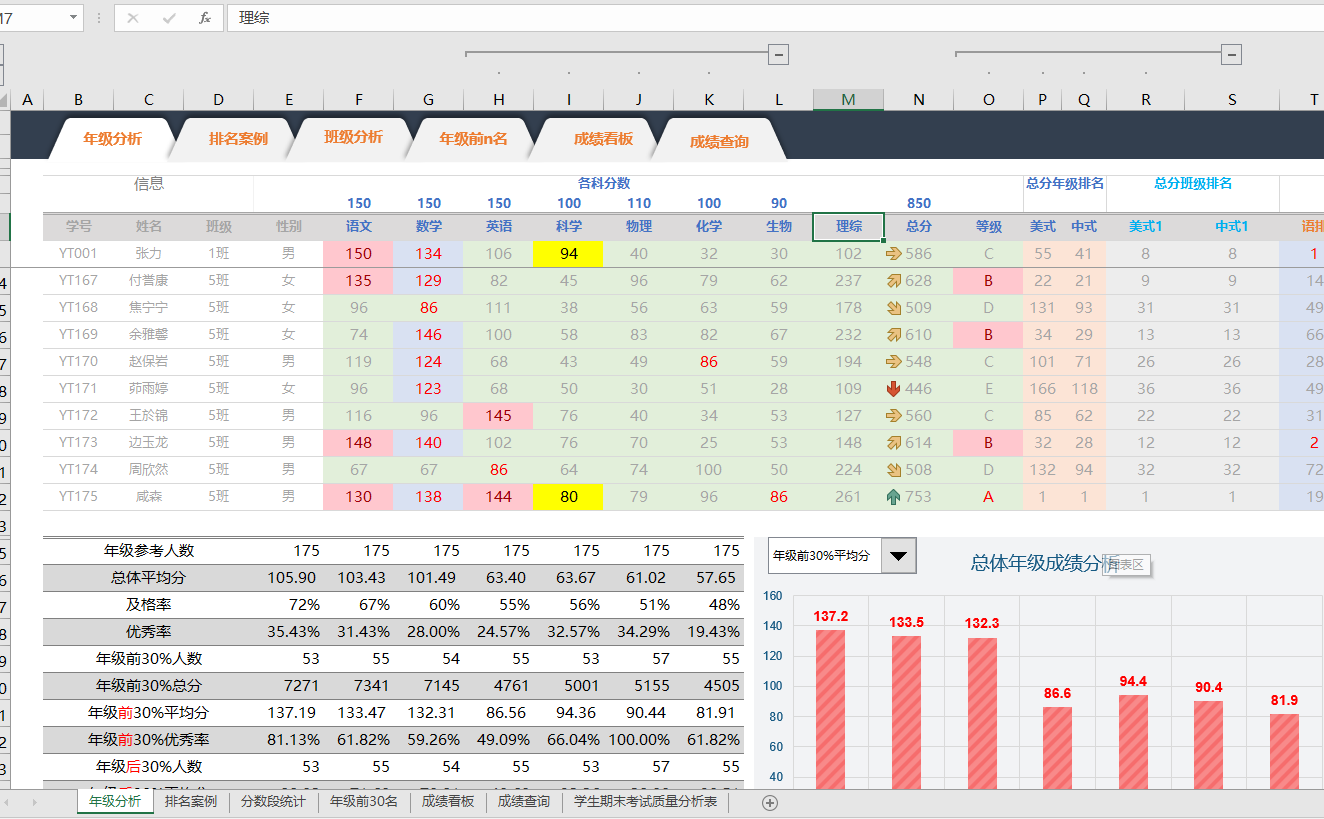Select the 排名案例 sheet tab at the bottom
Screen dimensions: 1324x819
coord(191,802)
